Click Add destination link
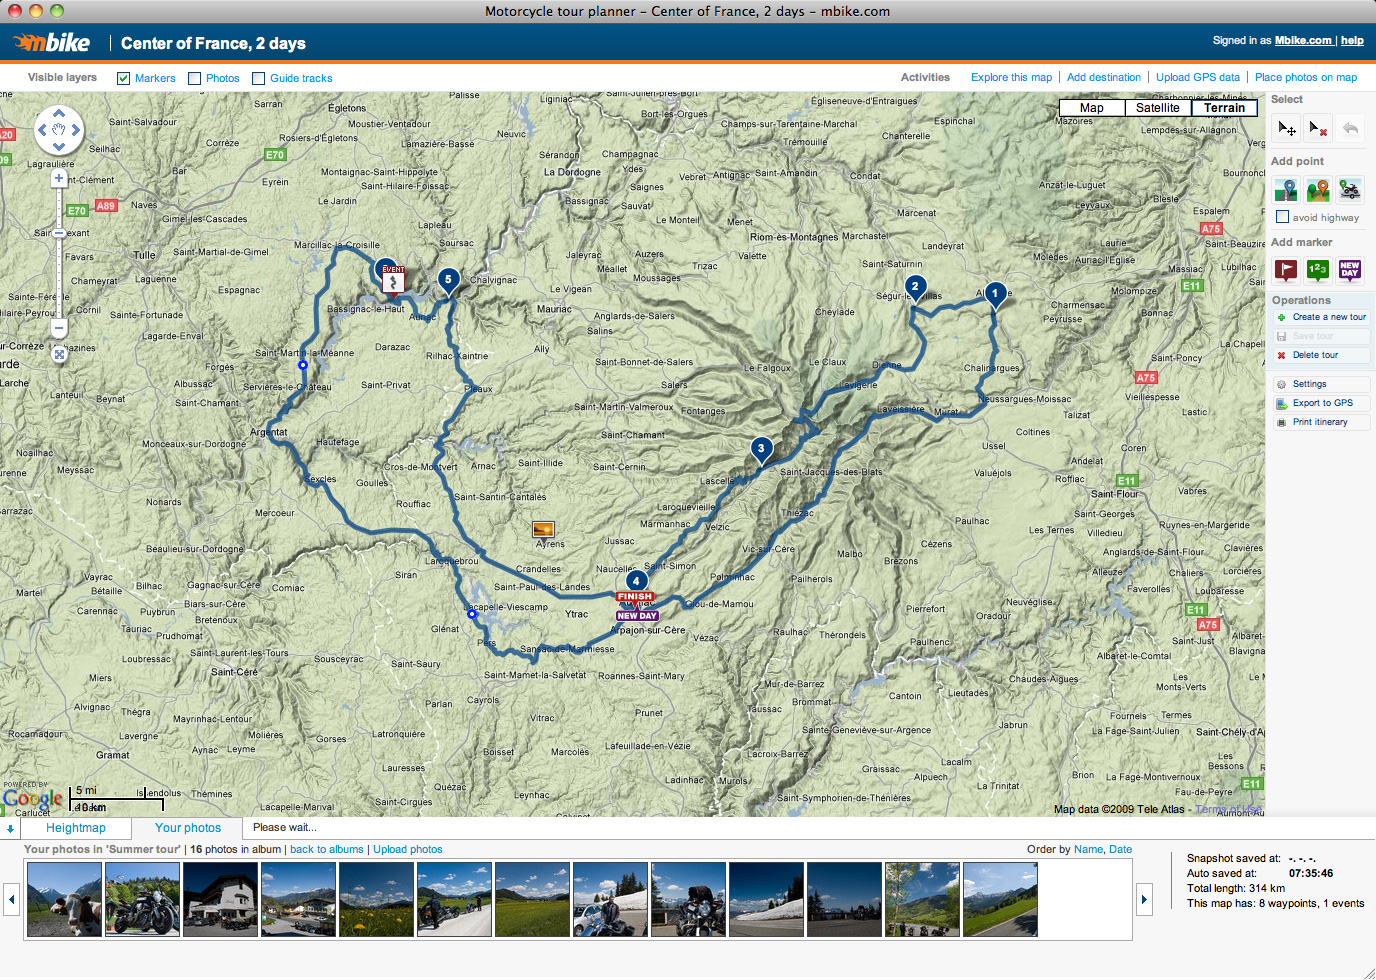 click(x=1104, y=77)
